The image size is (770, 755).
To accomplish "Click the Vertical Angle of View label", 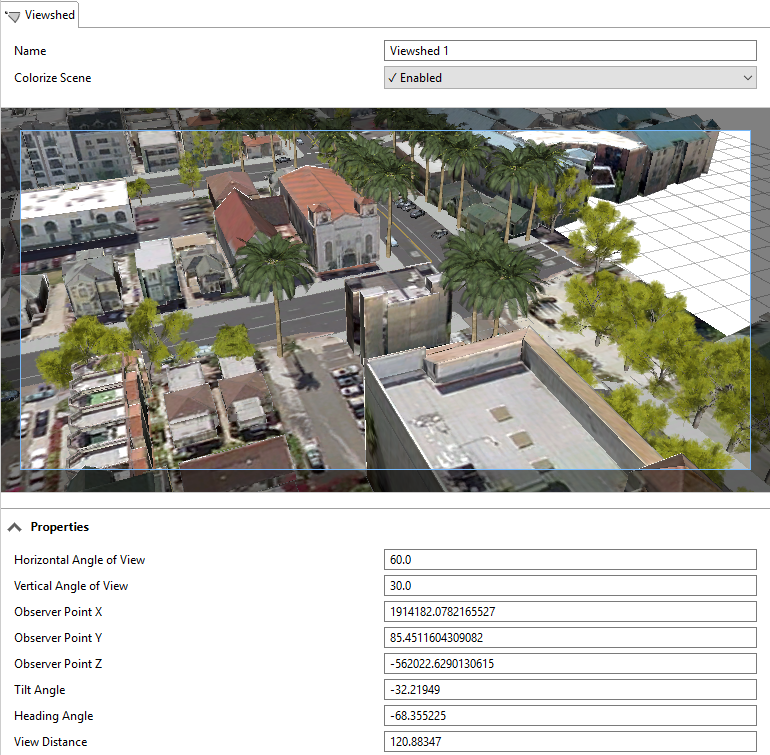I will (x=71, y=586).
